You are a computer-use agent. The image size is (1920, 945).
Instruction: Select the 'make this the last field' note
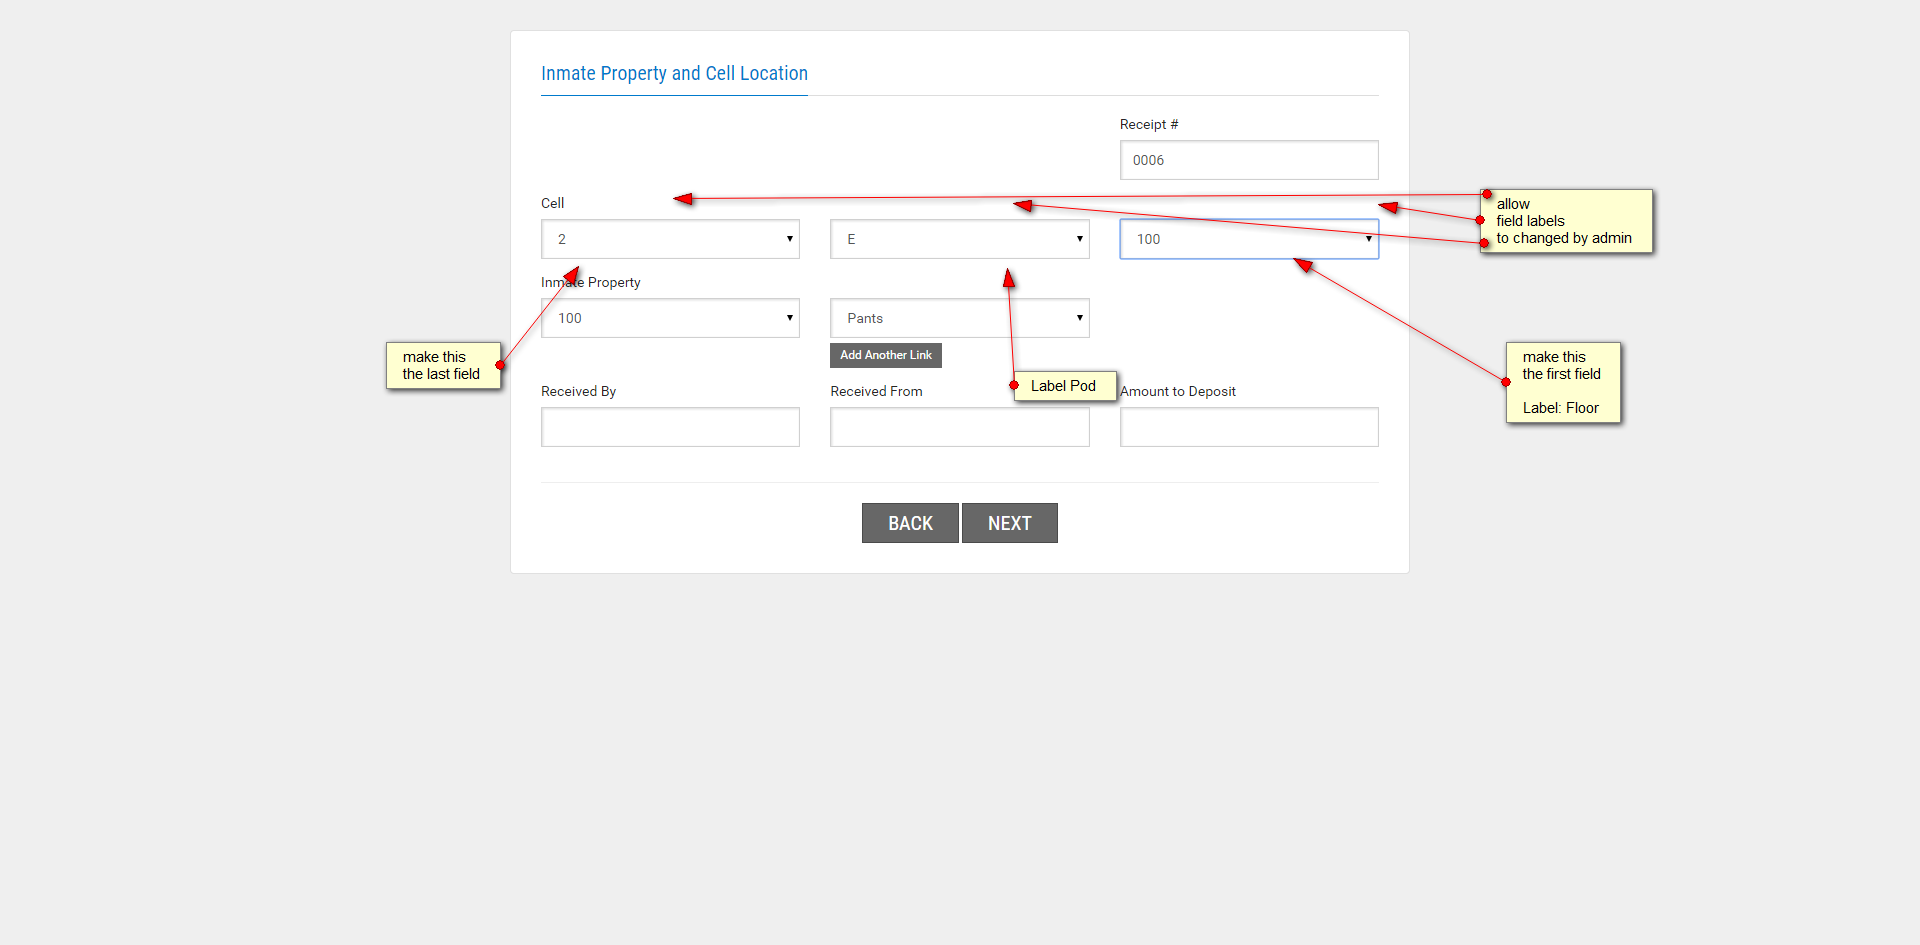[x=443, y=366]
